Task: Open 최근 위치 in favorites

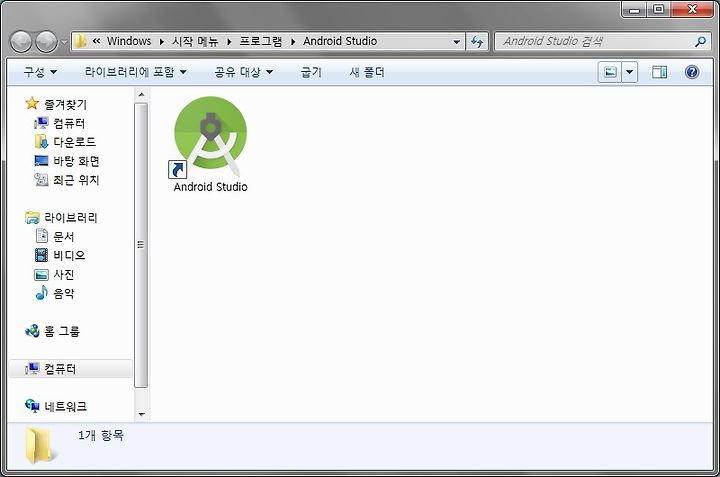Action: 76,180
